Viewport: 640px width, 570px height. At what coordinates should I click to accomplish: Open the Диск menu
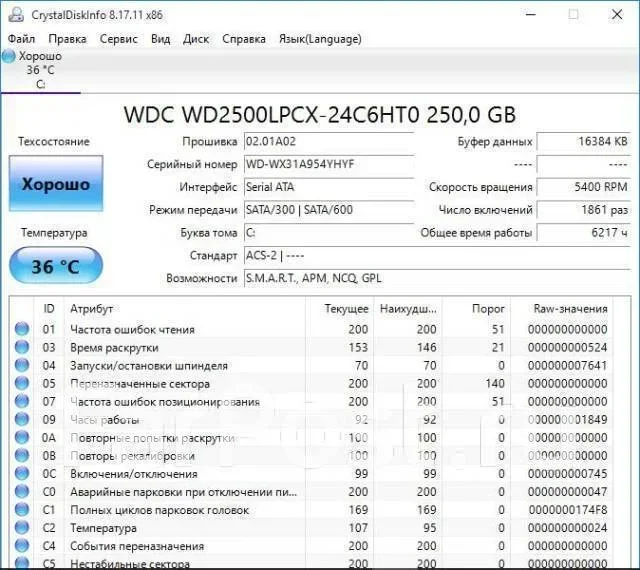tap(196, 39)
